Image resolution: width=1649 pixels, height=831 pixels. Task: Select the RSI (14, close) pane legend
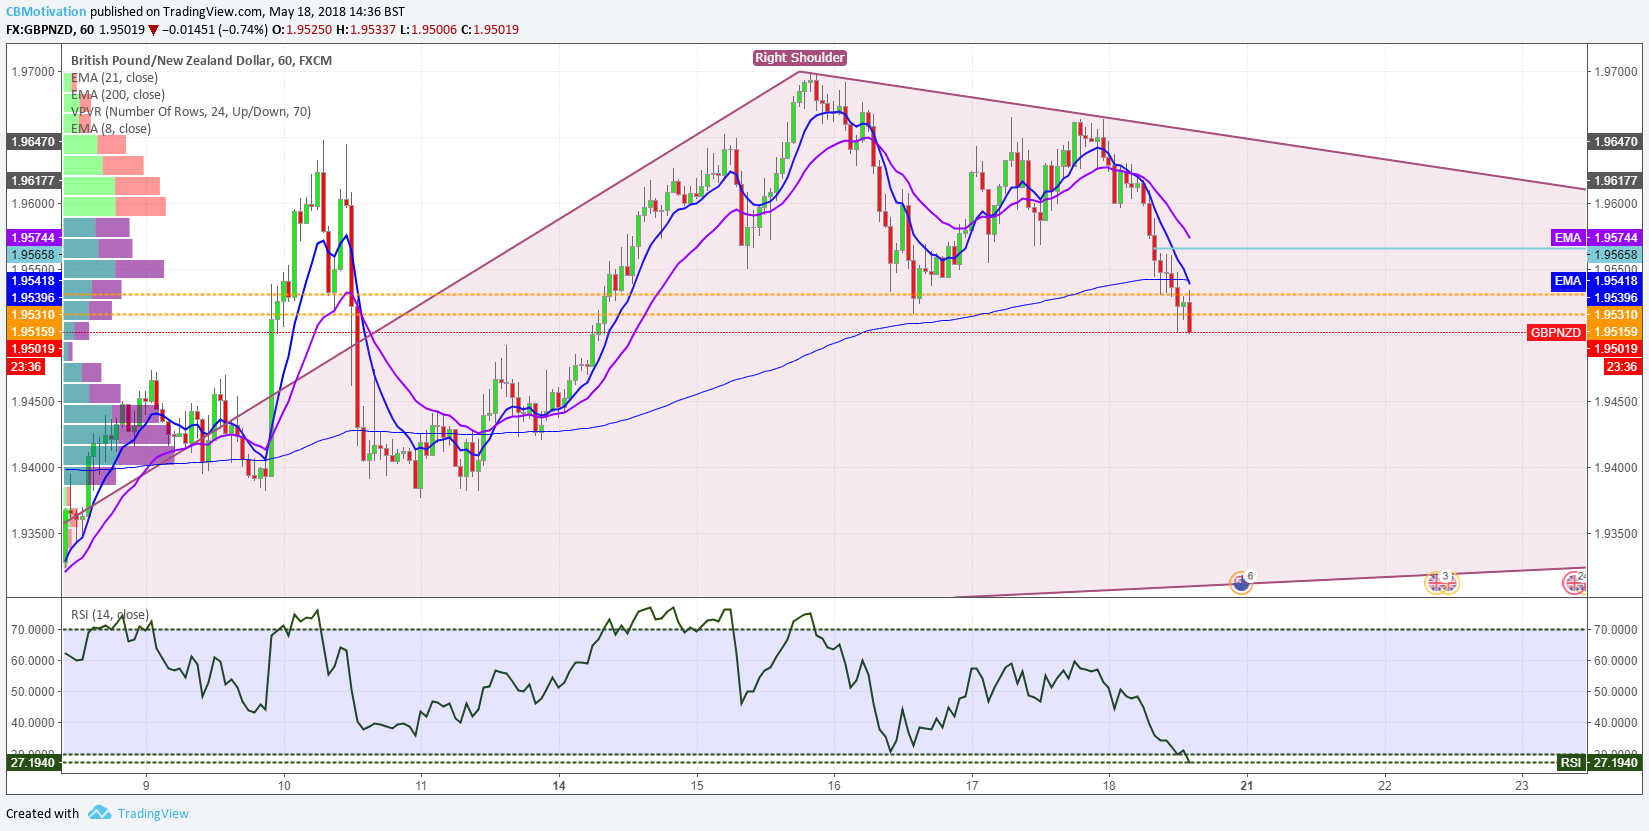pos(110,615)
